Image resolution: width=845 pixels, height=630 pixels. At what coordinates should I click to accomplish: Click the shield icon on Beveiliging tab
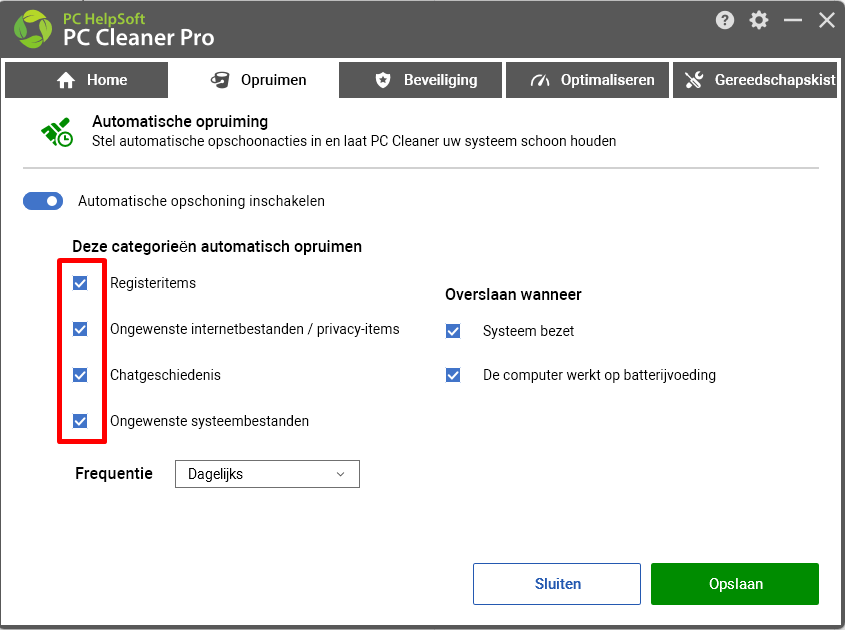point(383,80)
